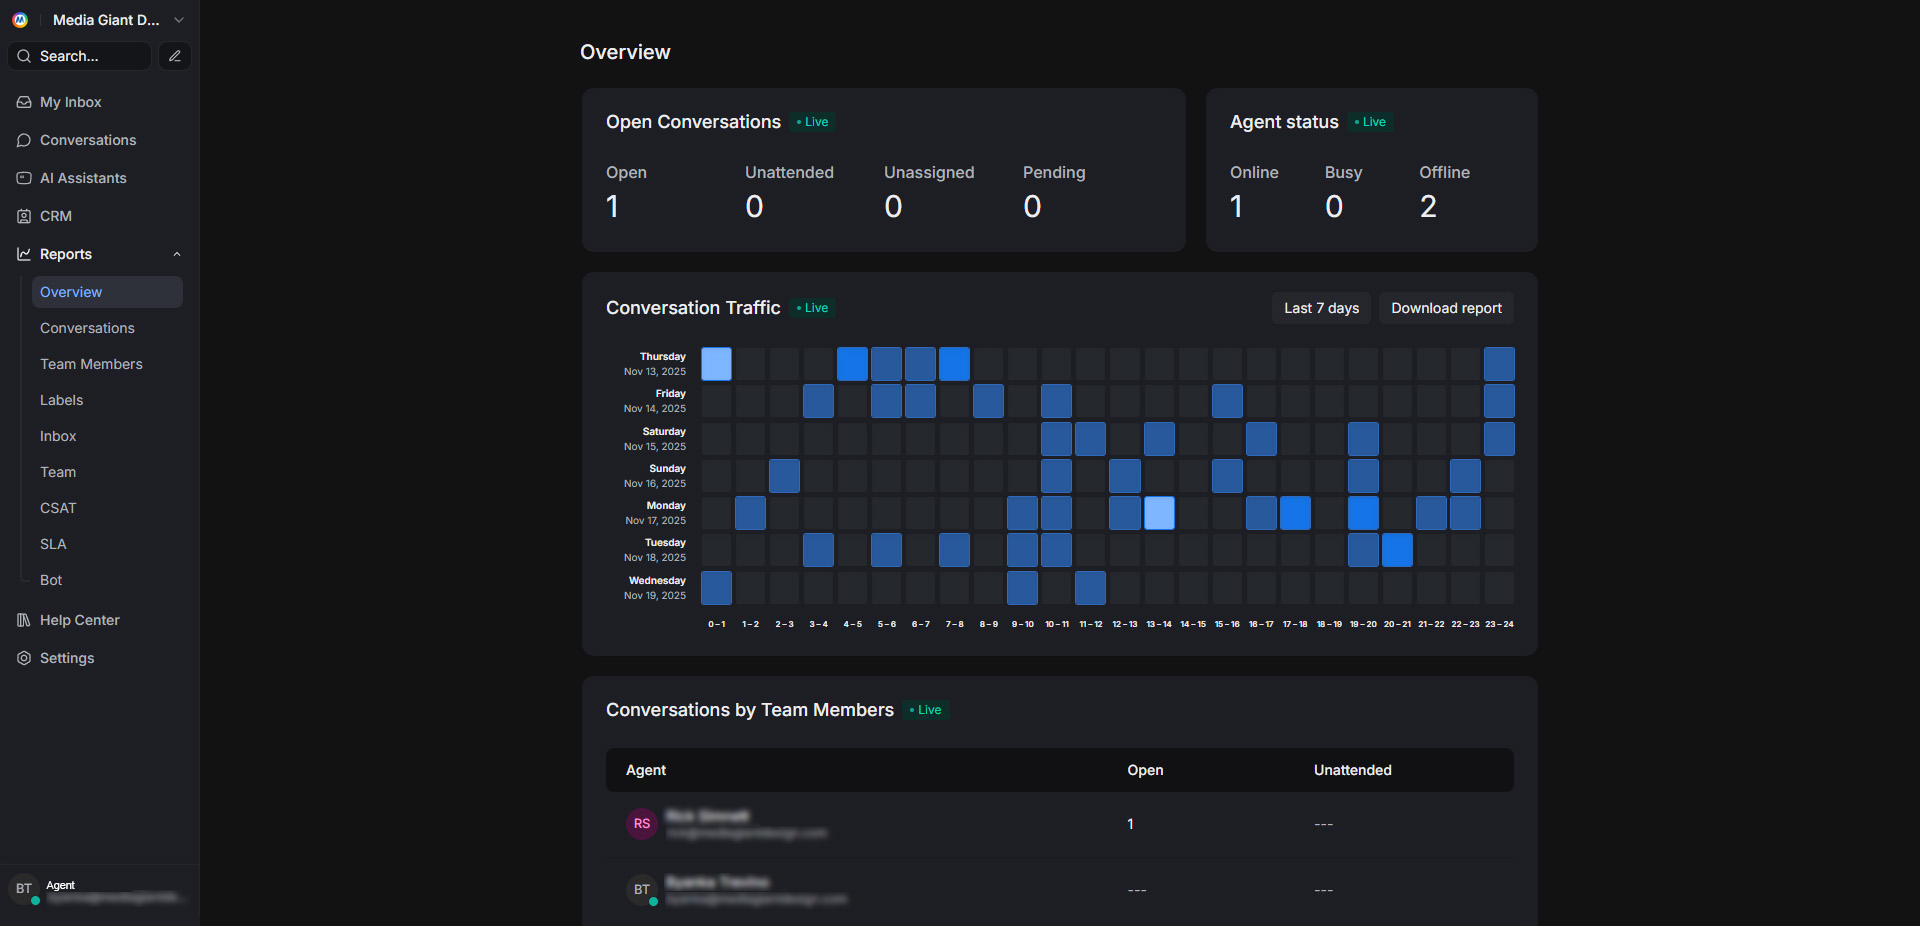The height and width of the screenshot is (926, 1920).
Task: Open the SLA report page
Action: 53,544
